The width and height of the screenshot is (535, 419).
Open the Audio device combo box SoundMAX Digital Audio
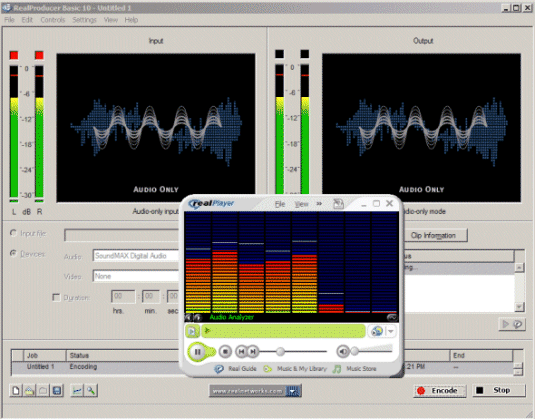[x=135, y=256]
